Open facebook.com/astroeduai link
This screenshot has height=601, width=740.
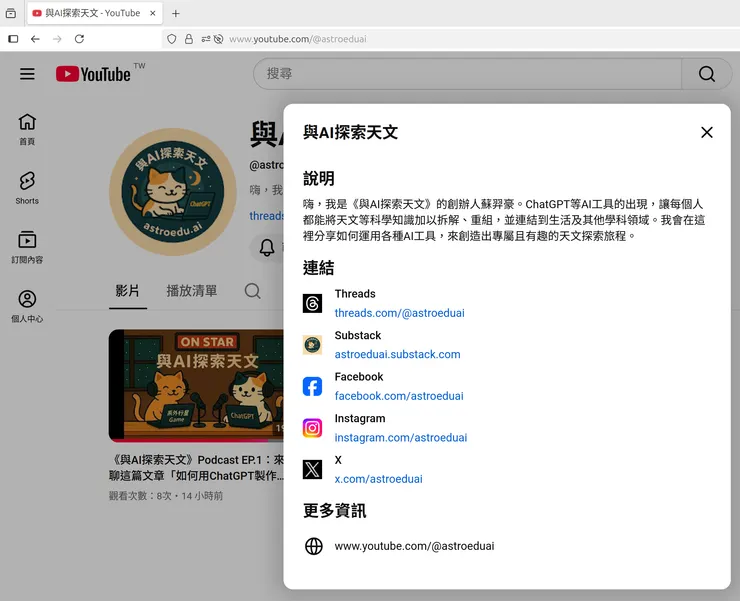tap(399, 396)
